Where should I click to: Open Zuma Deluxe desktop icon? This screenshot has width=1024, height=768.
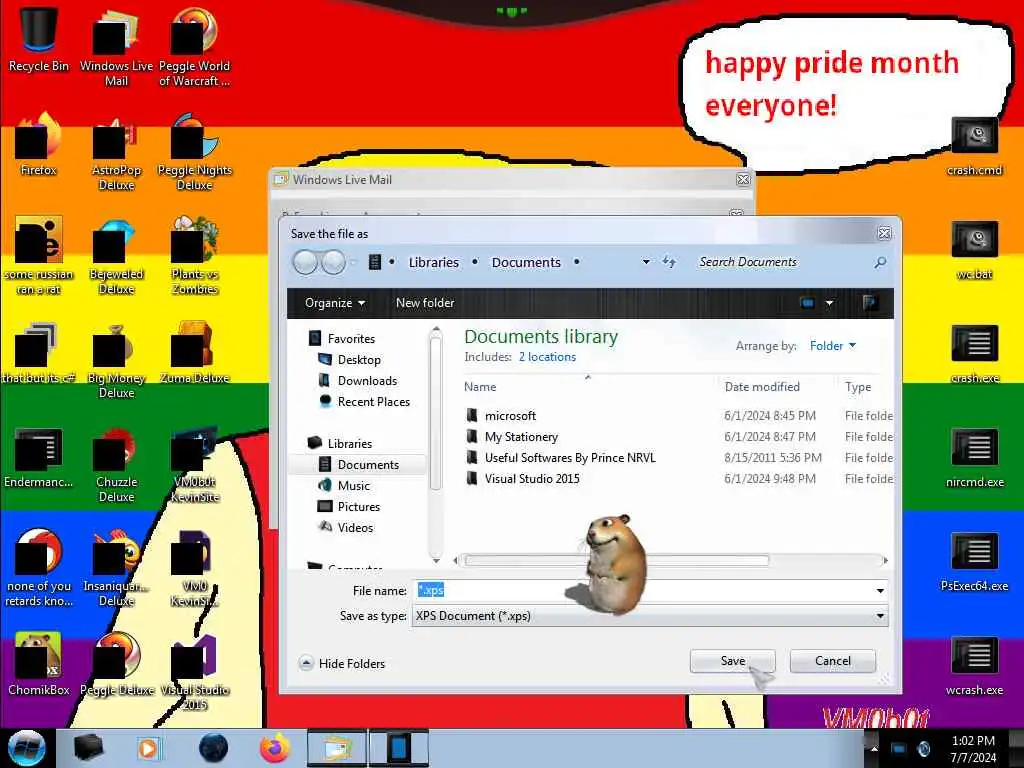195,353
